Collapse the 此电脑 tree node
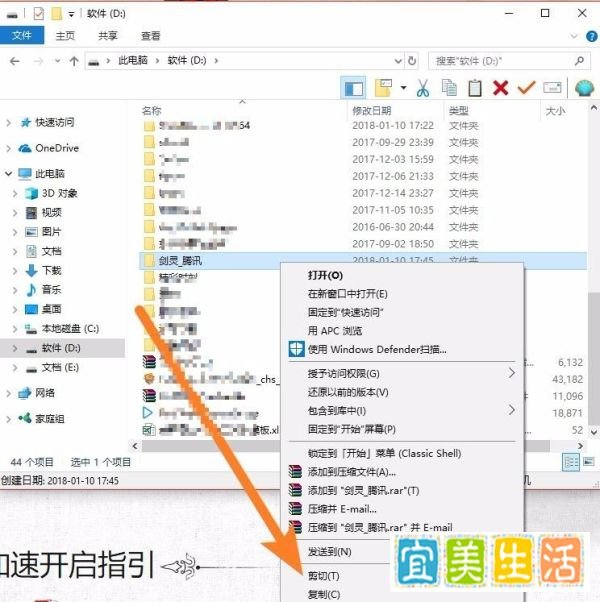The height and width of the screenshot is (602, 600). (x=8, y=174)
